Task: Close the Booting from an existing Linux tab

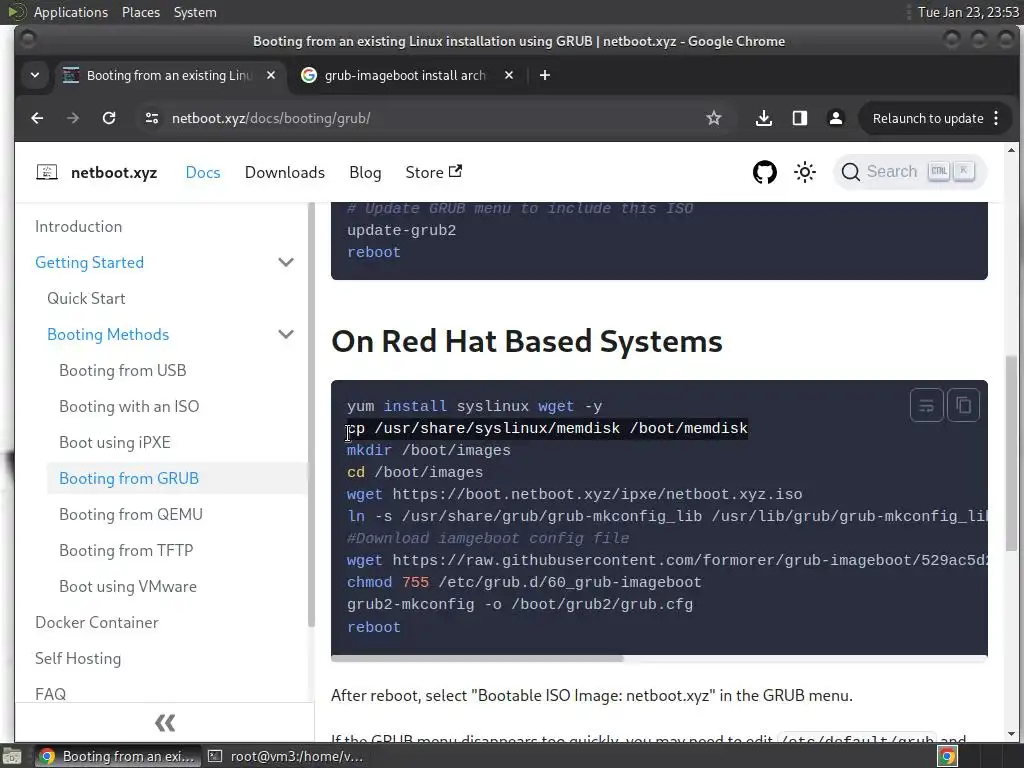Action: [270, 75]
